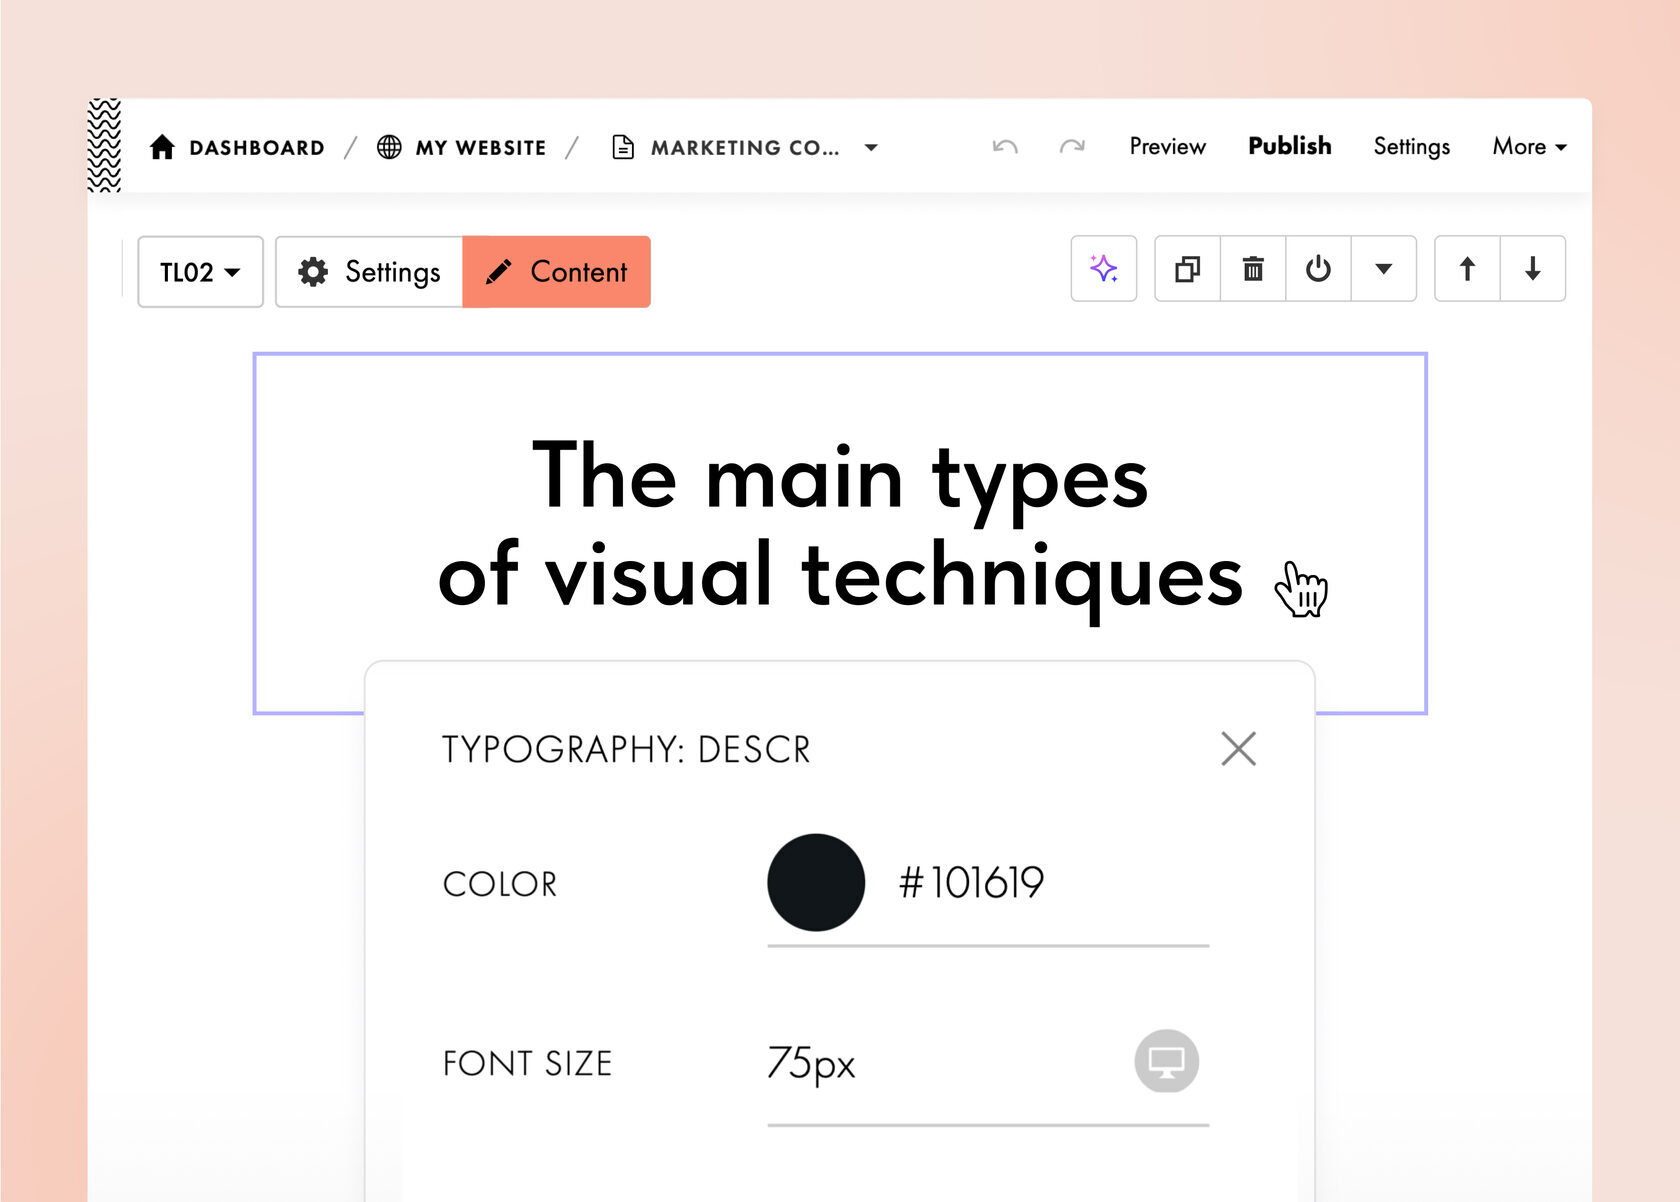Toggle block visibility with the power icon

[1318, 269]
